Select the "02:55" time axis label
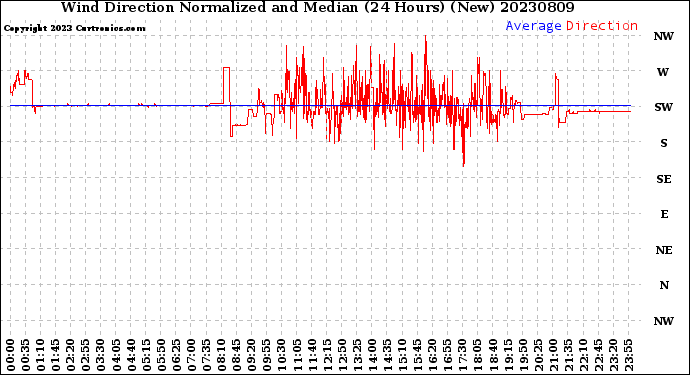Image resolution: width=690 pixels, height=375 pixels. click(86, 355)
